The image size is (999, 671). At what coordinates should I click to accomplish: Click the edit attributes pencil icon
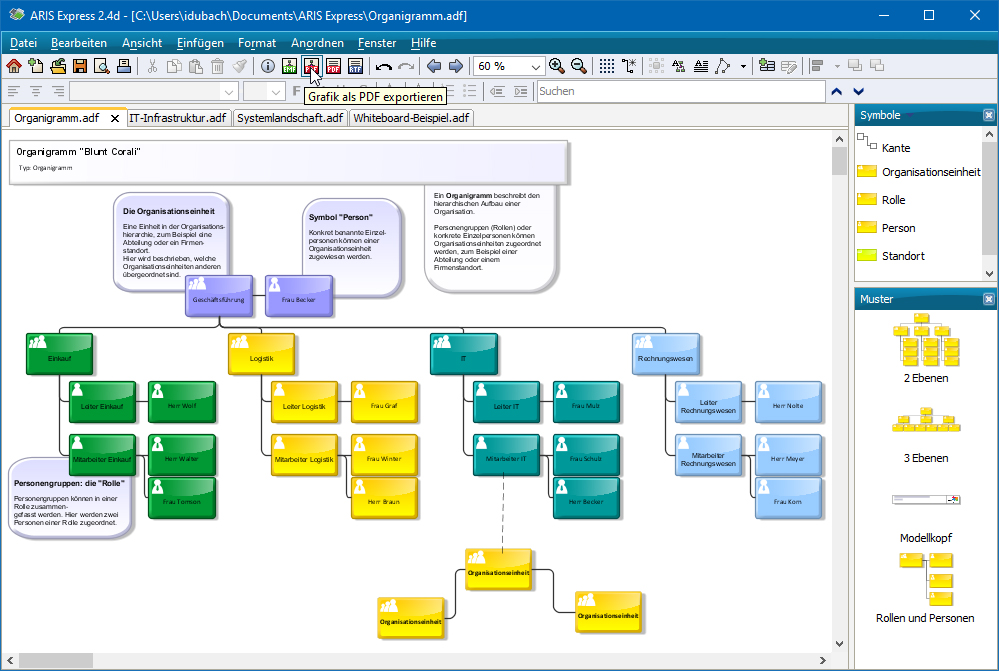789,66
